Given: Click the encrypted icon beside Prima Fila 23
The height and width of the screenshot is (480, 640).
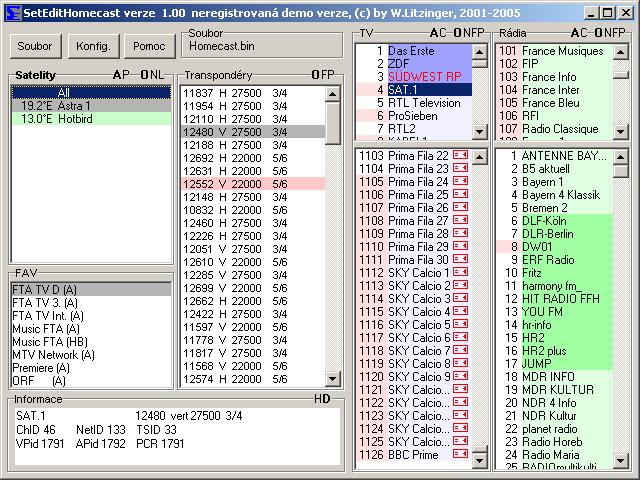Looking at the screenshot, I should [x=460, y=168].
